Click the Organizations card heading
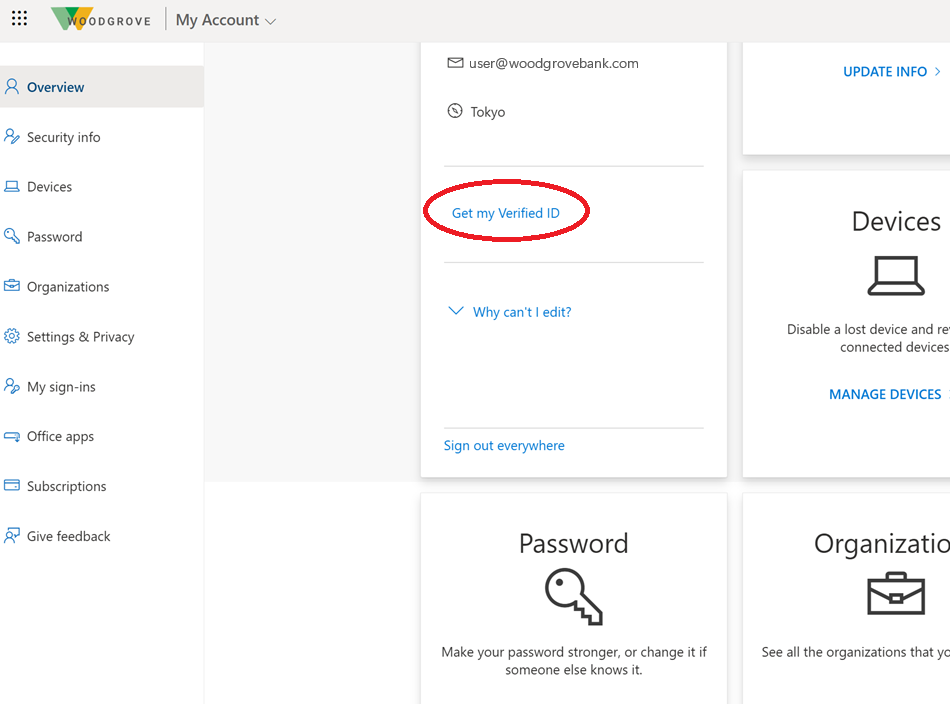 point(882,543)
